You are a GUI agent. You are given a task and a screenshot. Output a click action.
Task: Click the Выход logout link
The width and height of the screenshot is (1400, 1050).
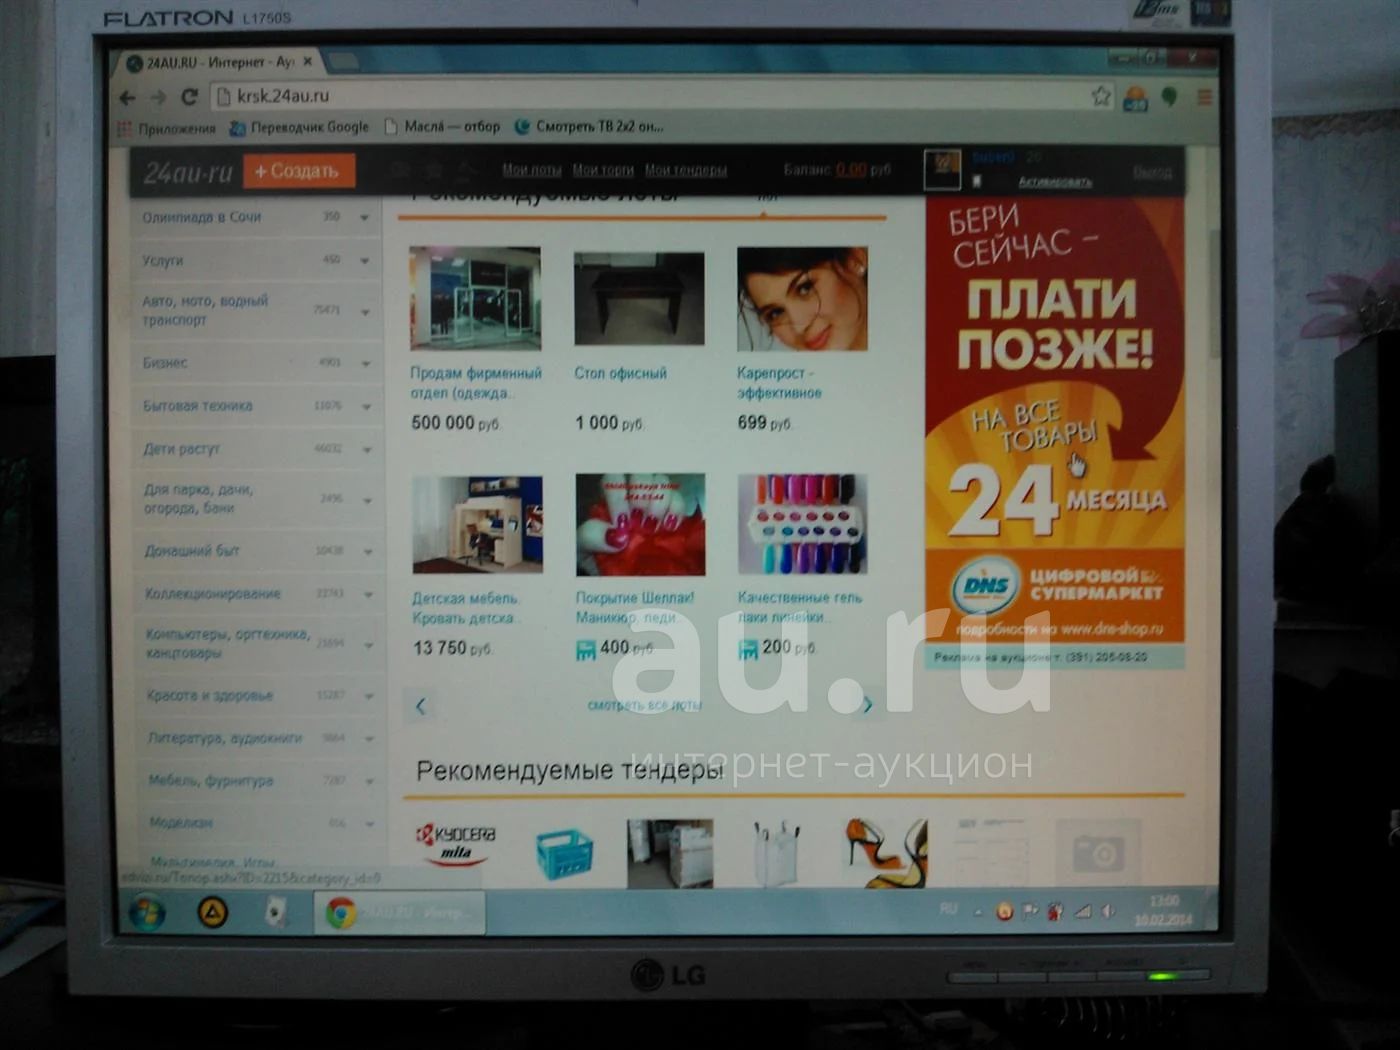[x=1152, y=172]
